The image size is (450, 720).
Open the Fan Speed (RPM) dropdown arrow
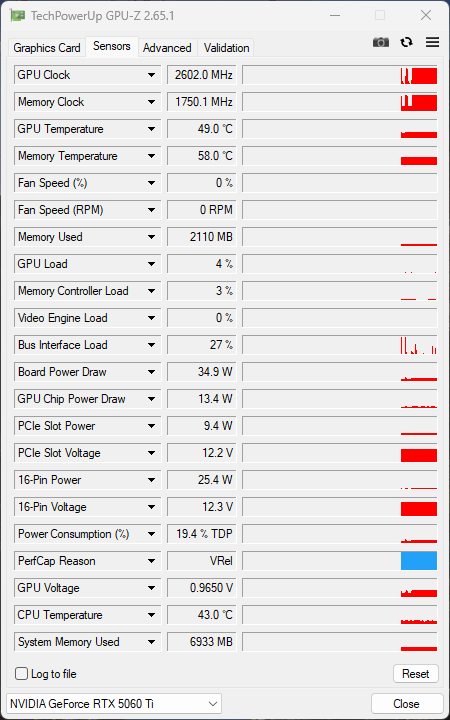tap(151, 210)
